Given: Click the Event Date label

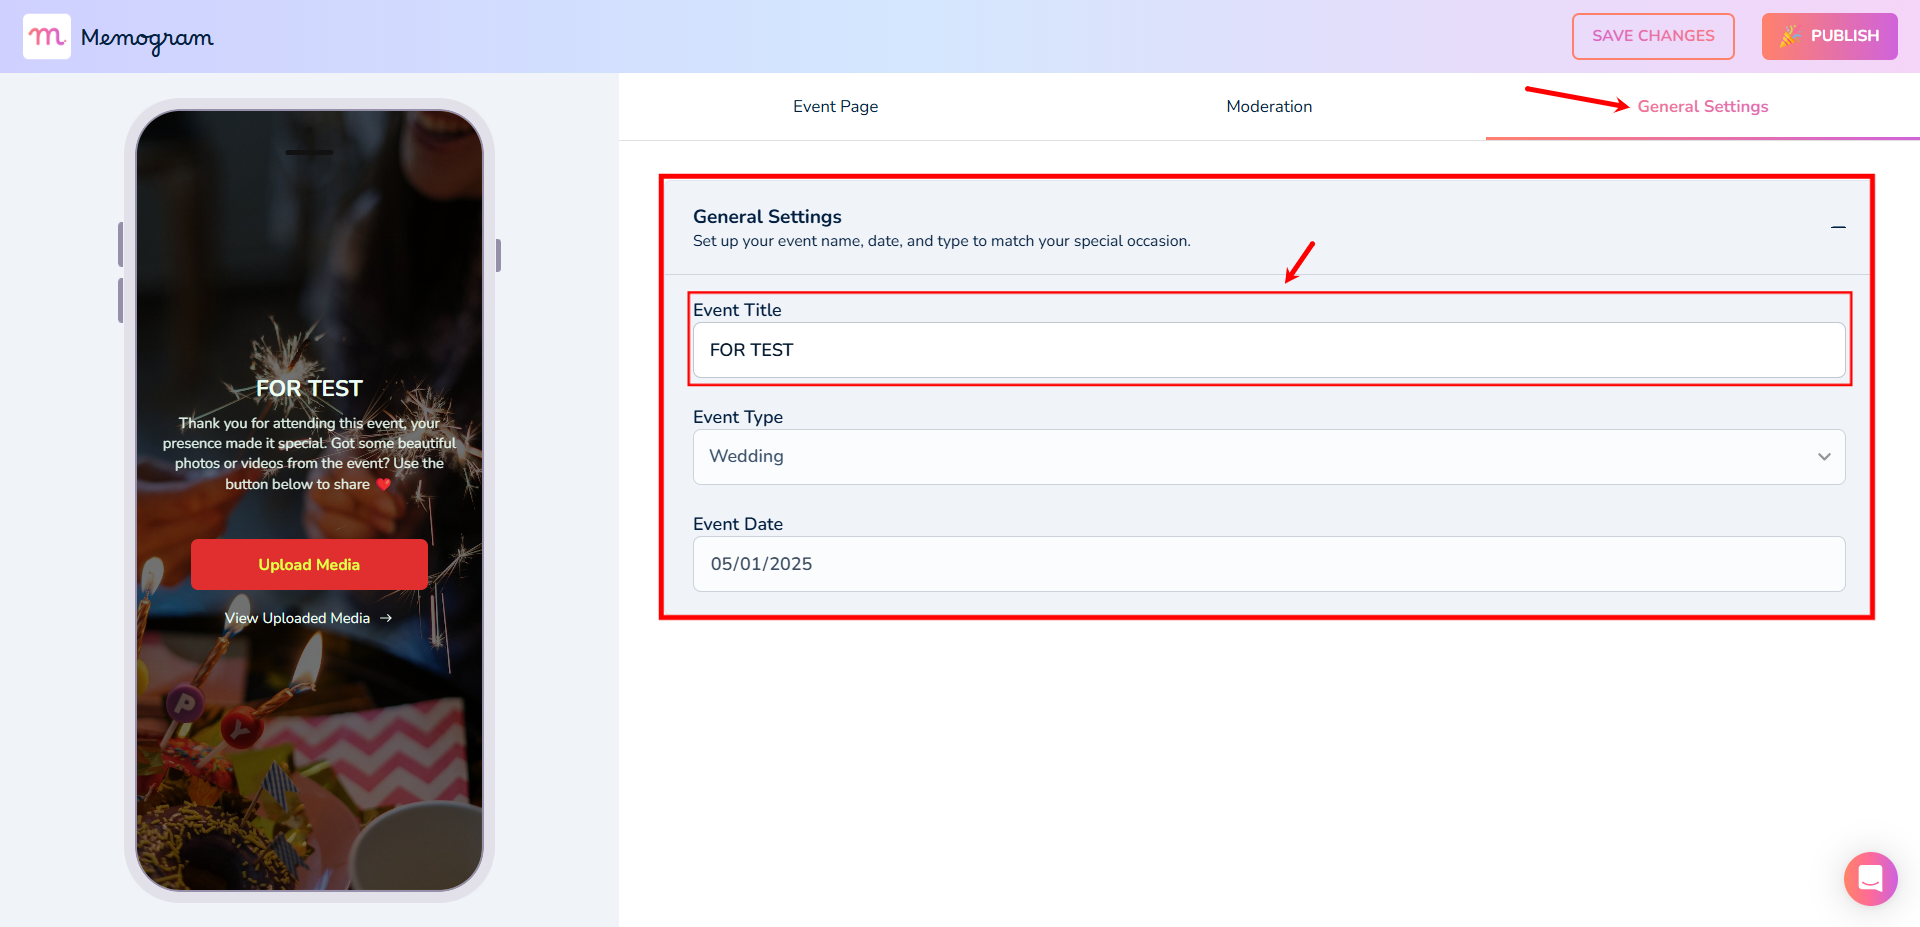Looking at the screenshot, I should [738, 524].
